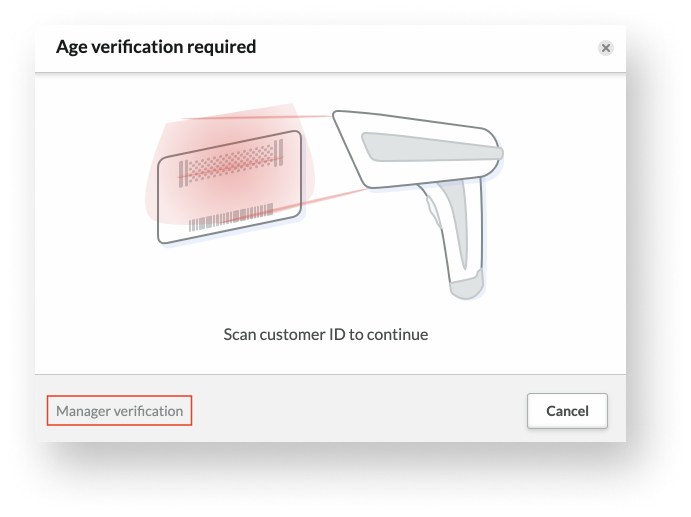Click the gray scanner top panel

pos(432,147)
